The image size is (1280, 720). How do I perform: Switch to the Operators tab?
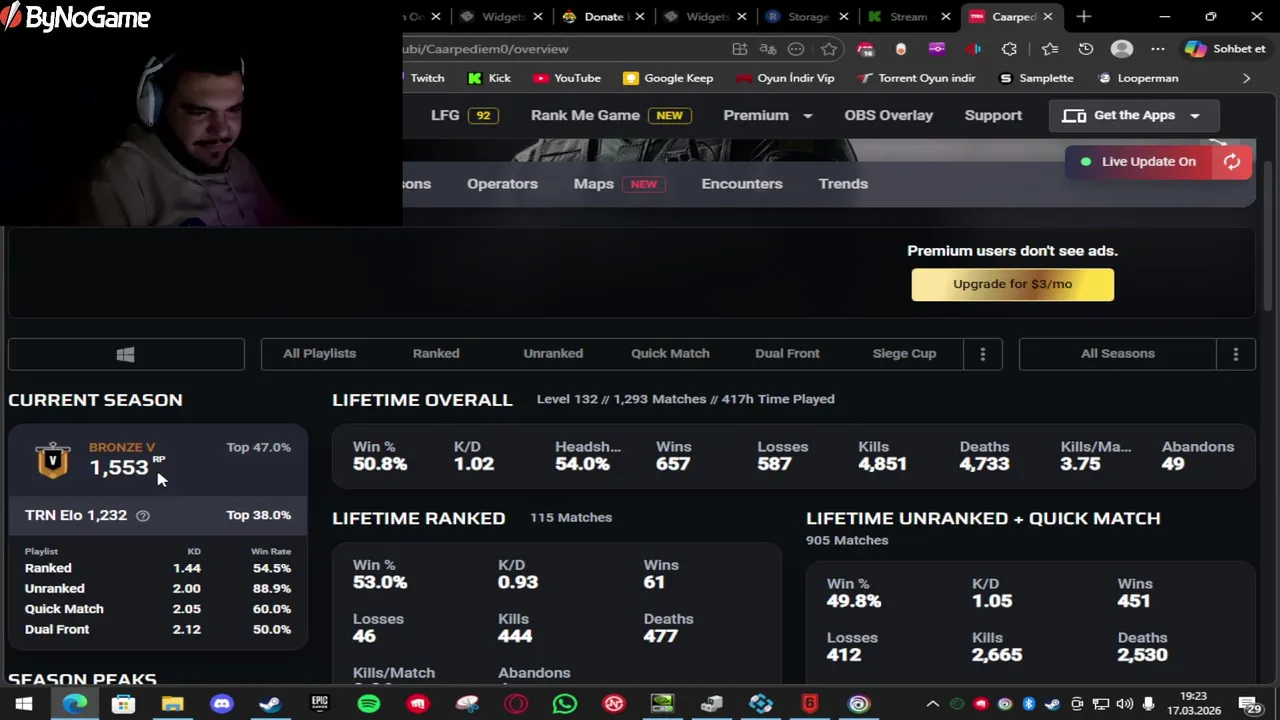pos(502,184)
